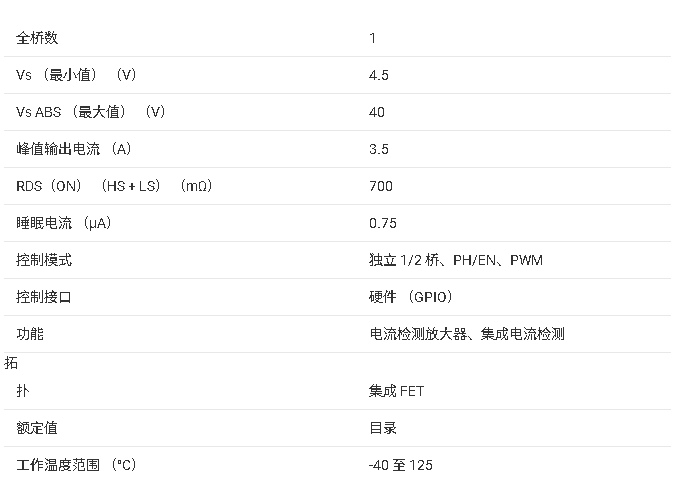Click the 全桥数 parameter label
Viewport: 686px width, 482px height.
pyautogui.click(x=38, y=38)
